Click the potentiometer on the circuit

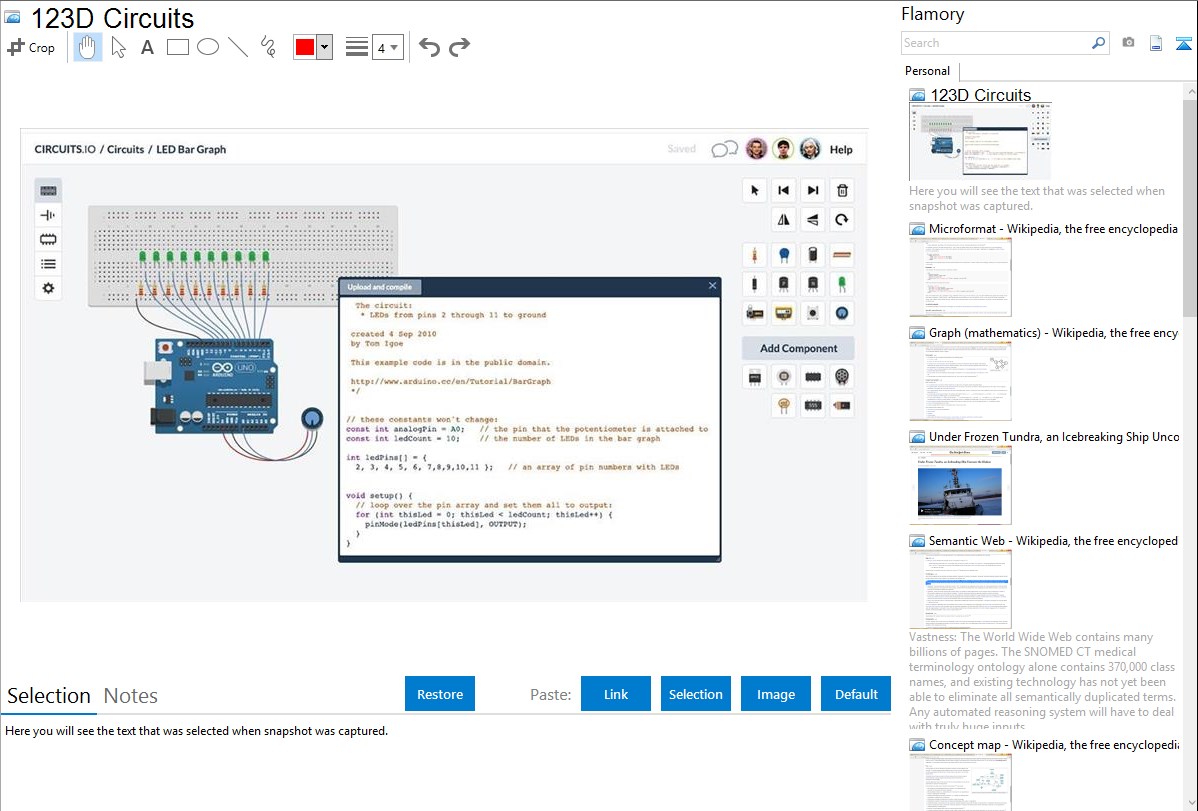click(312, 418)
